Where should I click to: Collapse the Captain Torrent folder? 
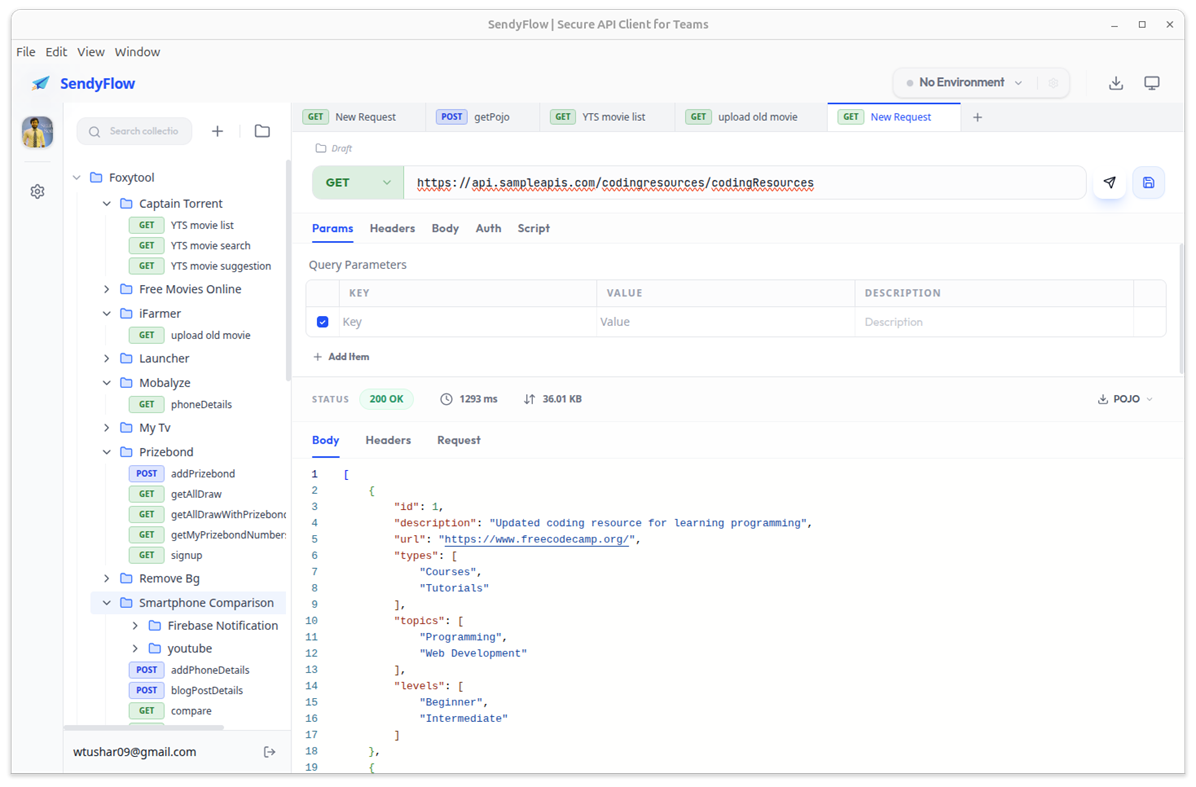pyautogui.click(x=107, y=204)
